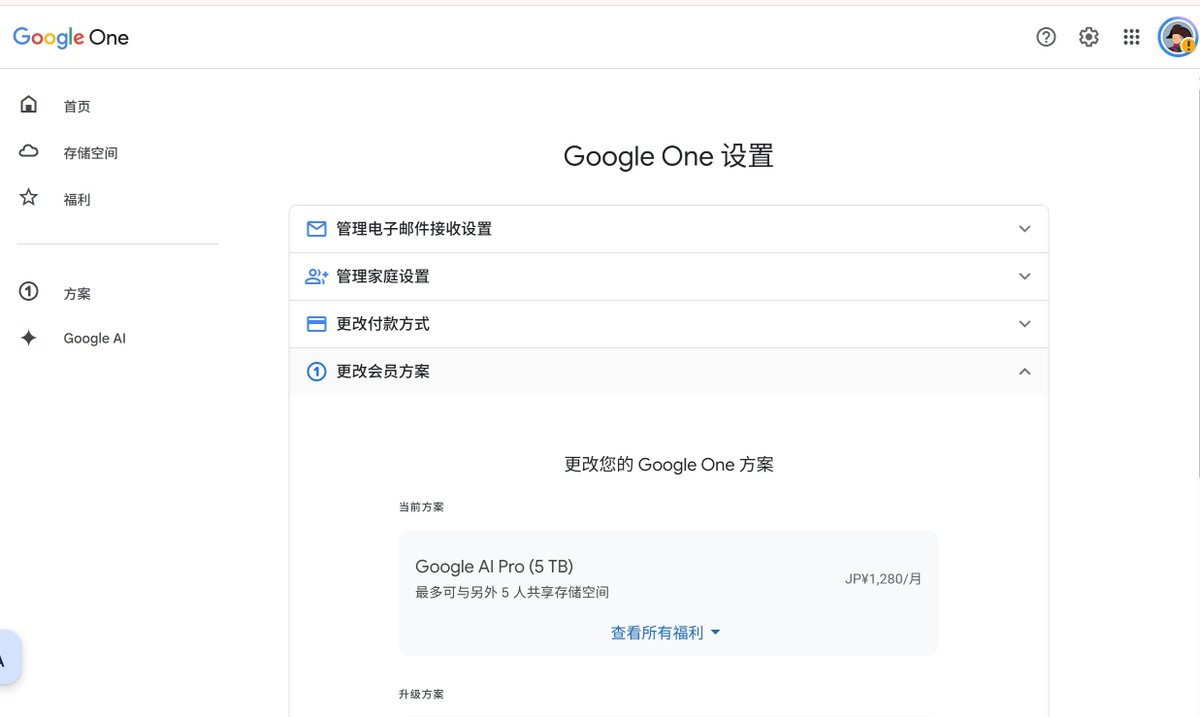
Task: Expand the 管理电子邮件接收设置 chevron
Action: 1024,229
